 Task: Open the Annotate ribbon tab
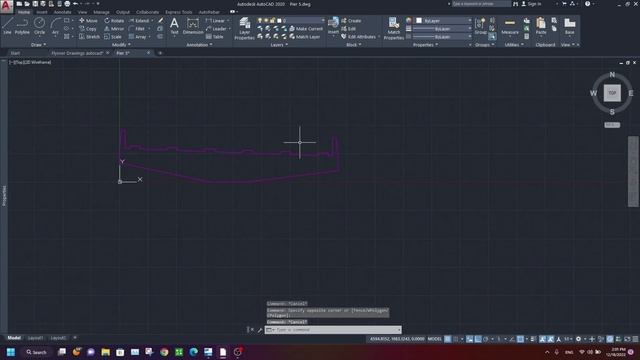pyautogui.click(x=62, y=12)
